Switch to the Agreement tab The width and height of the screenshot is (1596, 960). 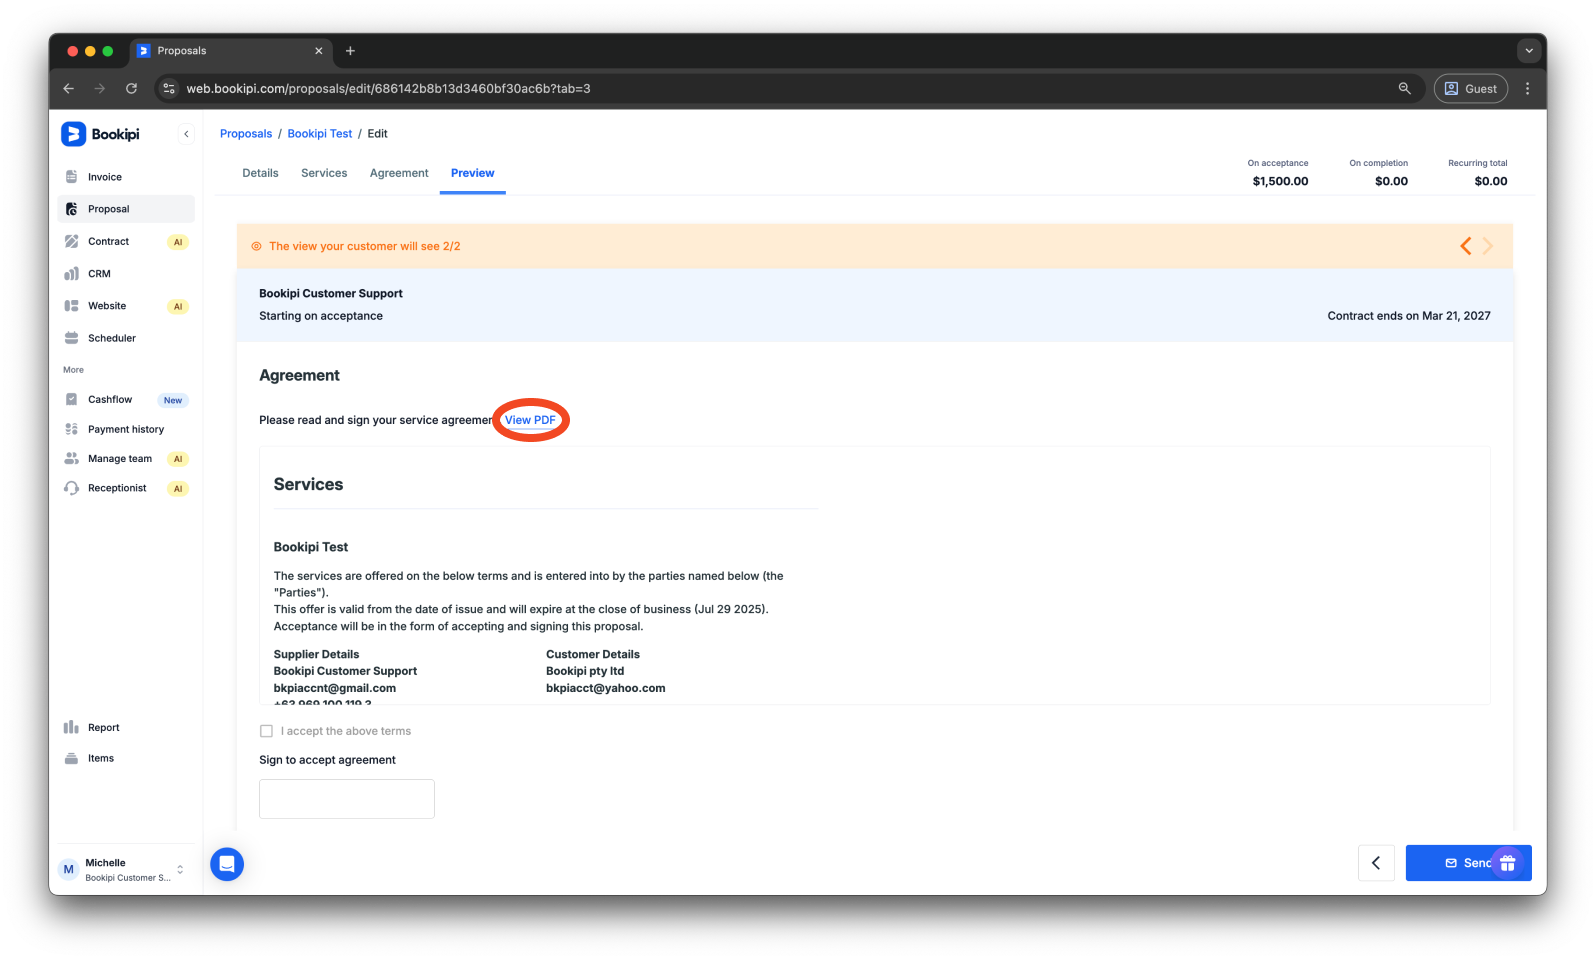[x=399, y=173]
